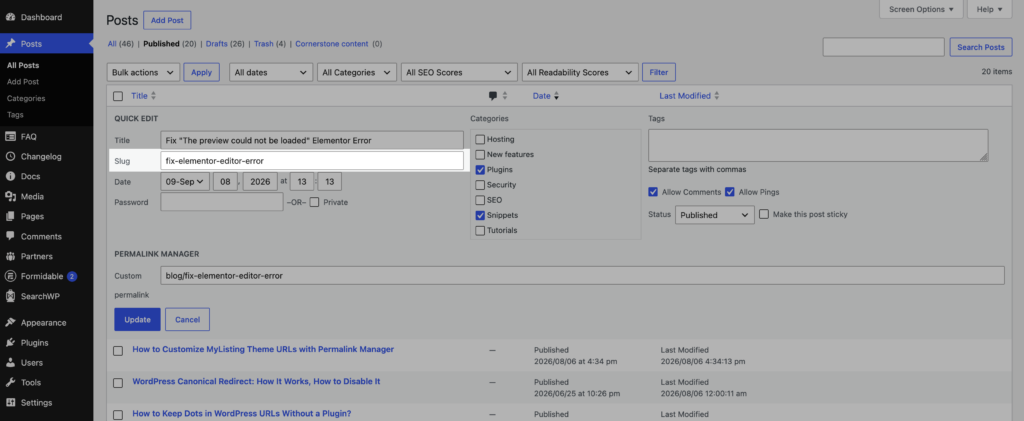
Task: Check the Security category
Action: tap(480, 185)
